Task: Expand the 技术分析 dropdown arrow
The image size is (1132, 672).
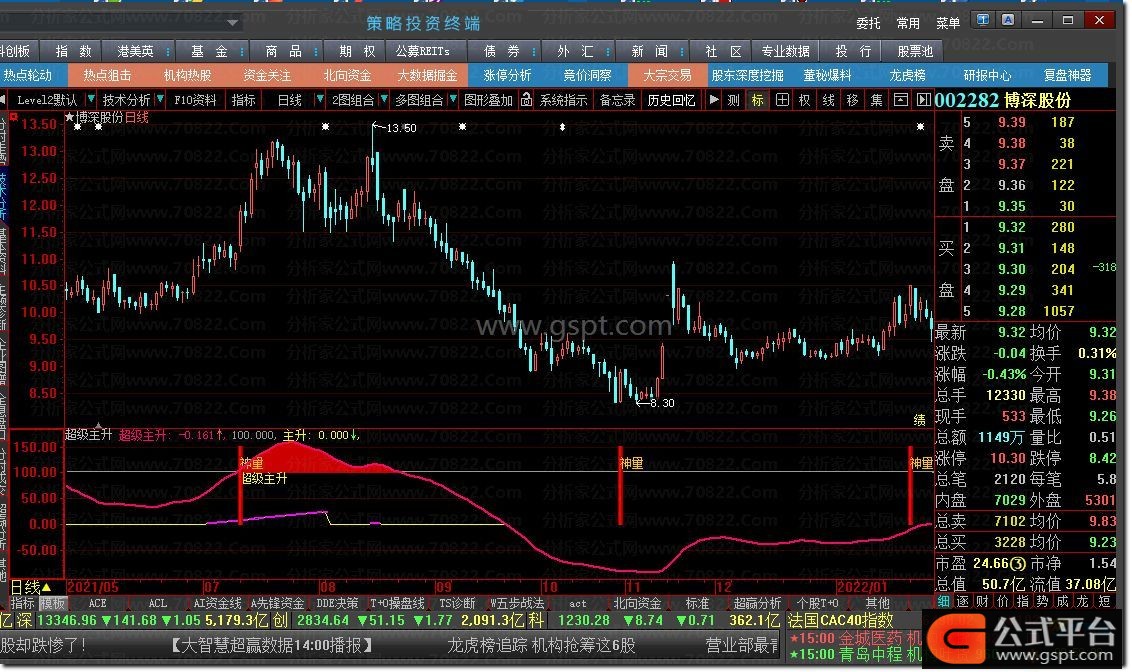Action: (x=160, y=99)
